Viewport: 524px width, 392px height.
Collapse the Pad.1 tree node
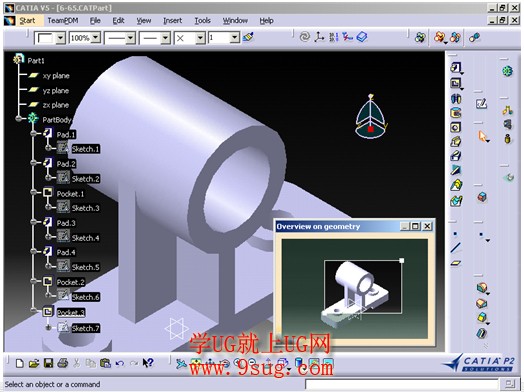tap(33, 133)
